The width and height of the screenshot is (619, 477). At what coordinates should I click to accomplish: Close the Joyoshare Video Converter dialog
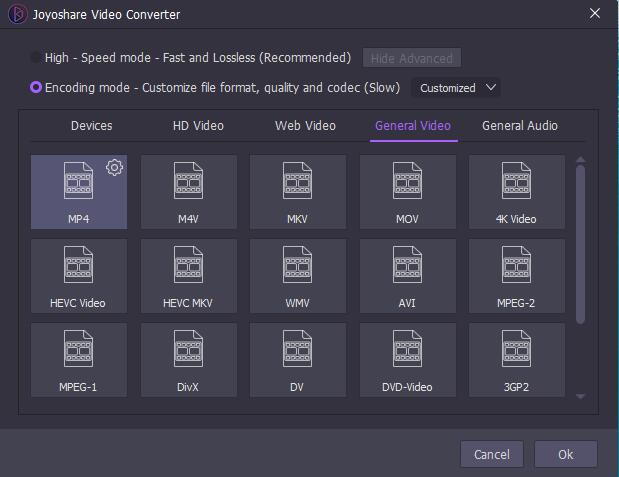pyautogui.click(x=595, y=14)
